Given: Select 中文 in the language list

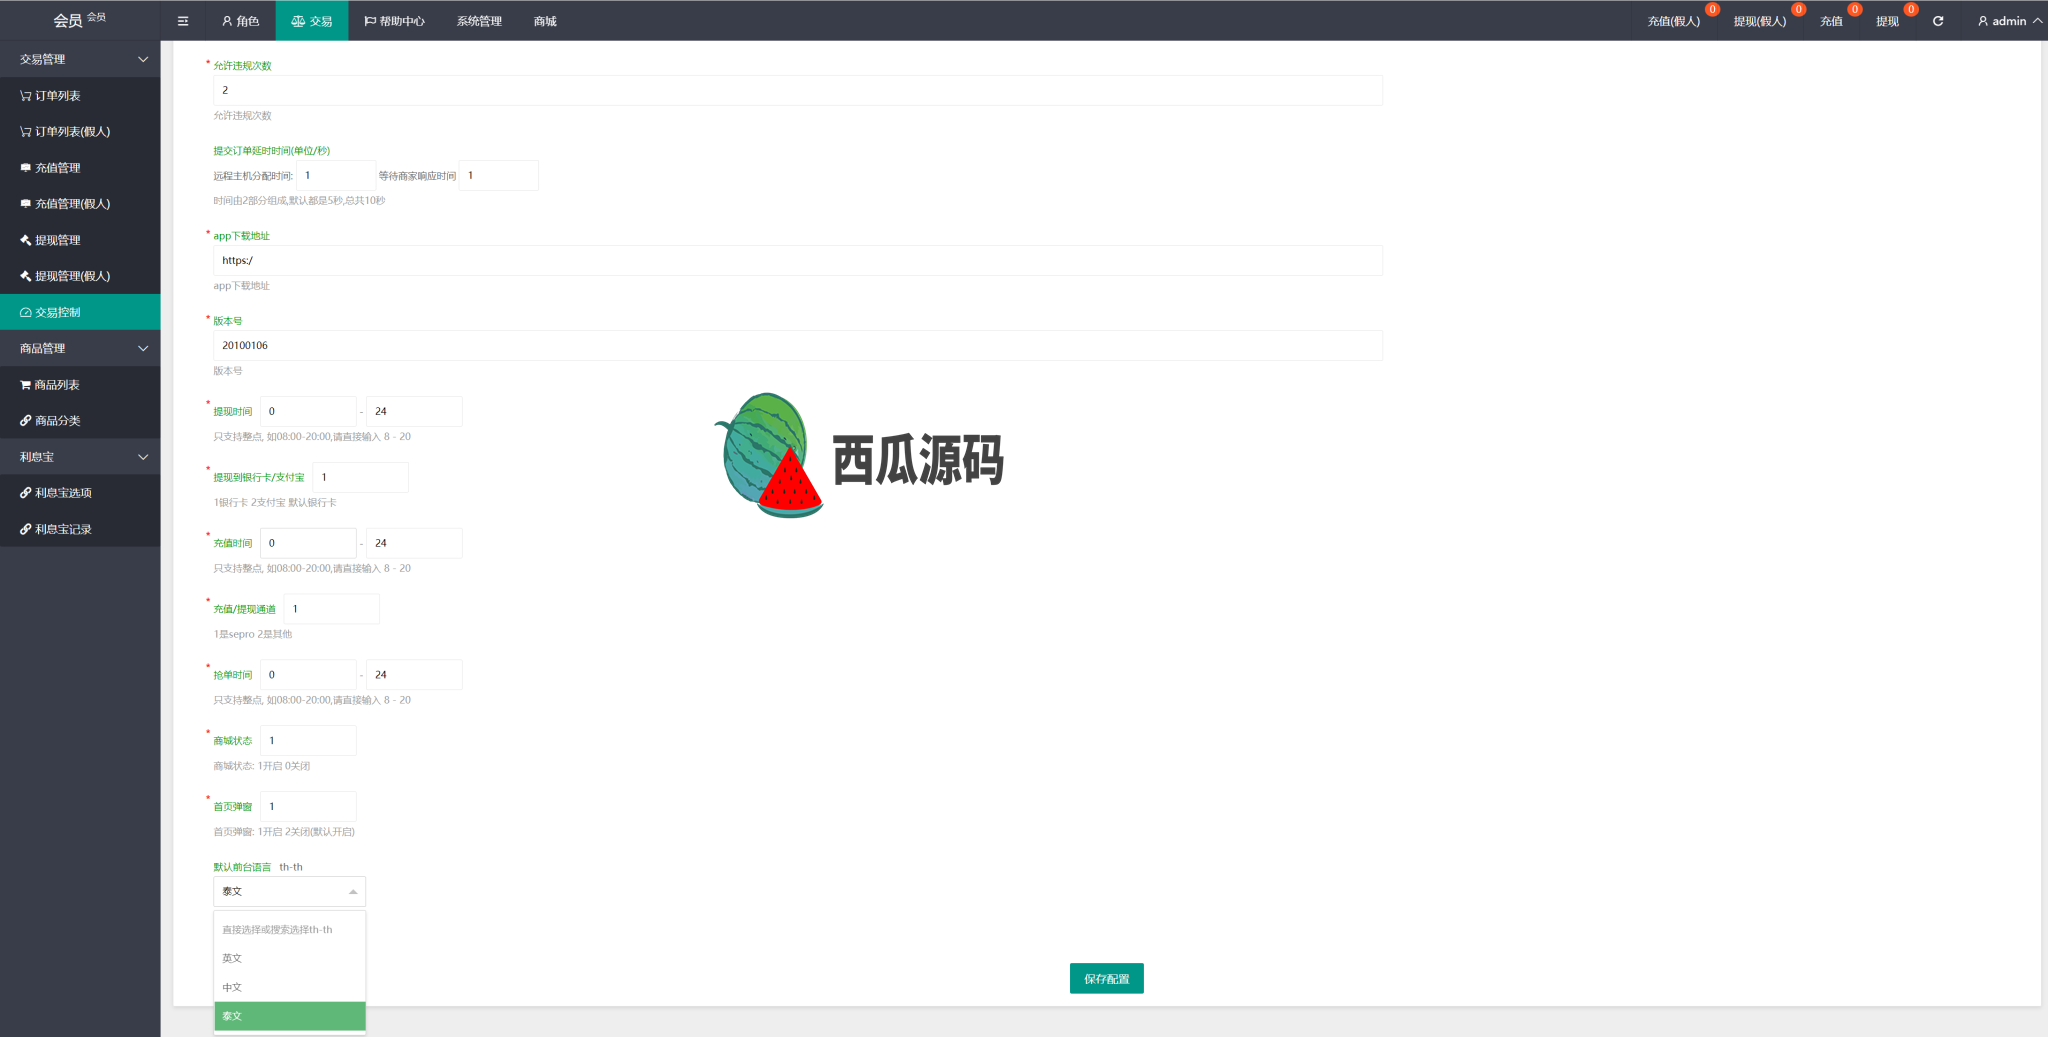Looking at the screenshot, I should pos(290,987).
